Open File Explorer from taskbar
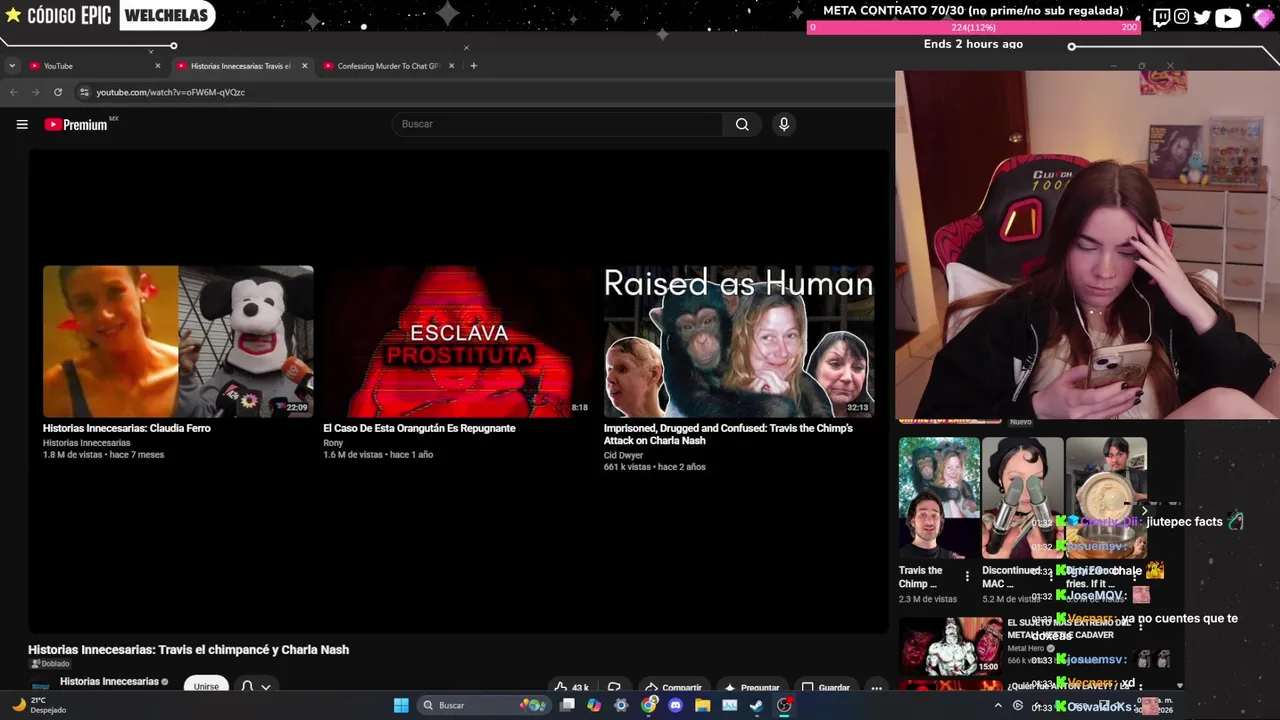Screen dimensions: 1280x720 (702, 705)
